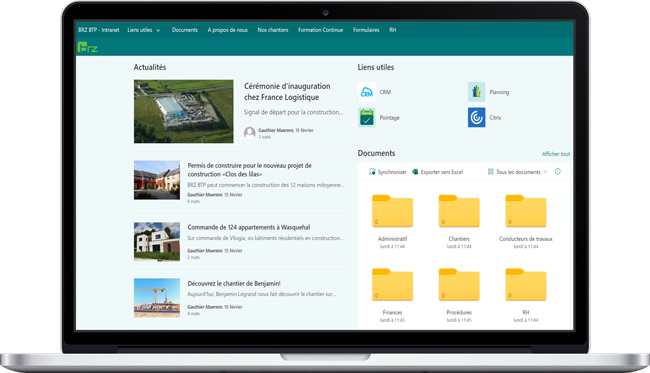Click the Actualités section heading

pyautogui.click(x=150, y=67)
